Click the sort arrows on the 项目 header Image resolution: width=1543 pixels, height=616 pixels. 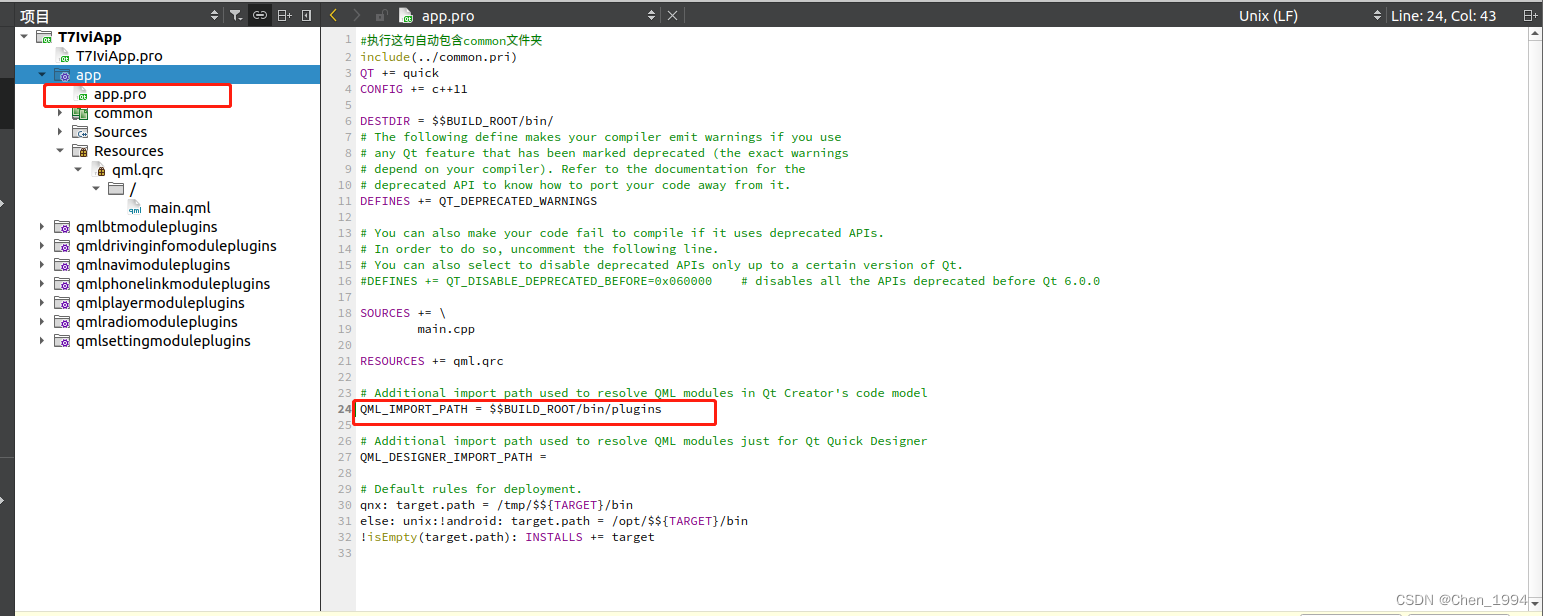pyautogui.click(x=214, y=15)
